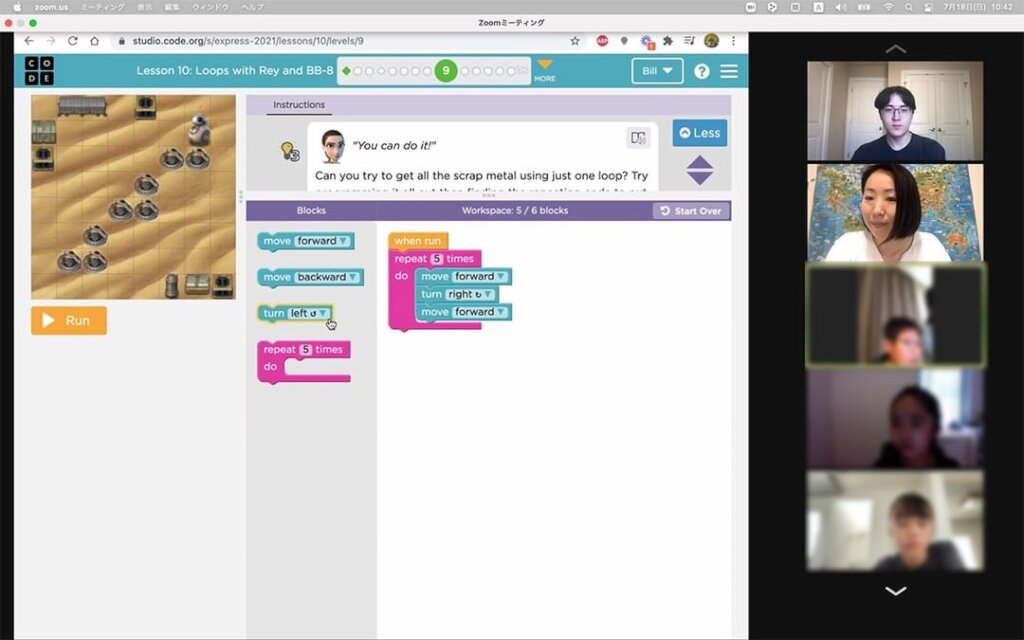
Task: Click the padlock icon in the address bar
Action: (121, 40)
